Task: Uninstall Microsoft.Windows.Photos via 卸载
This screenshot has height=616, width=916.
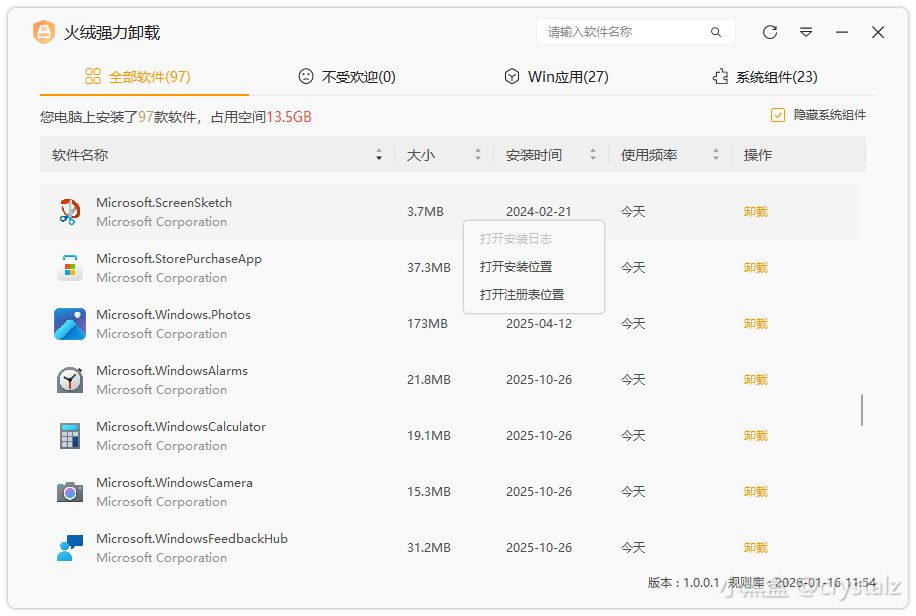Action: 755,324
